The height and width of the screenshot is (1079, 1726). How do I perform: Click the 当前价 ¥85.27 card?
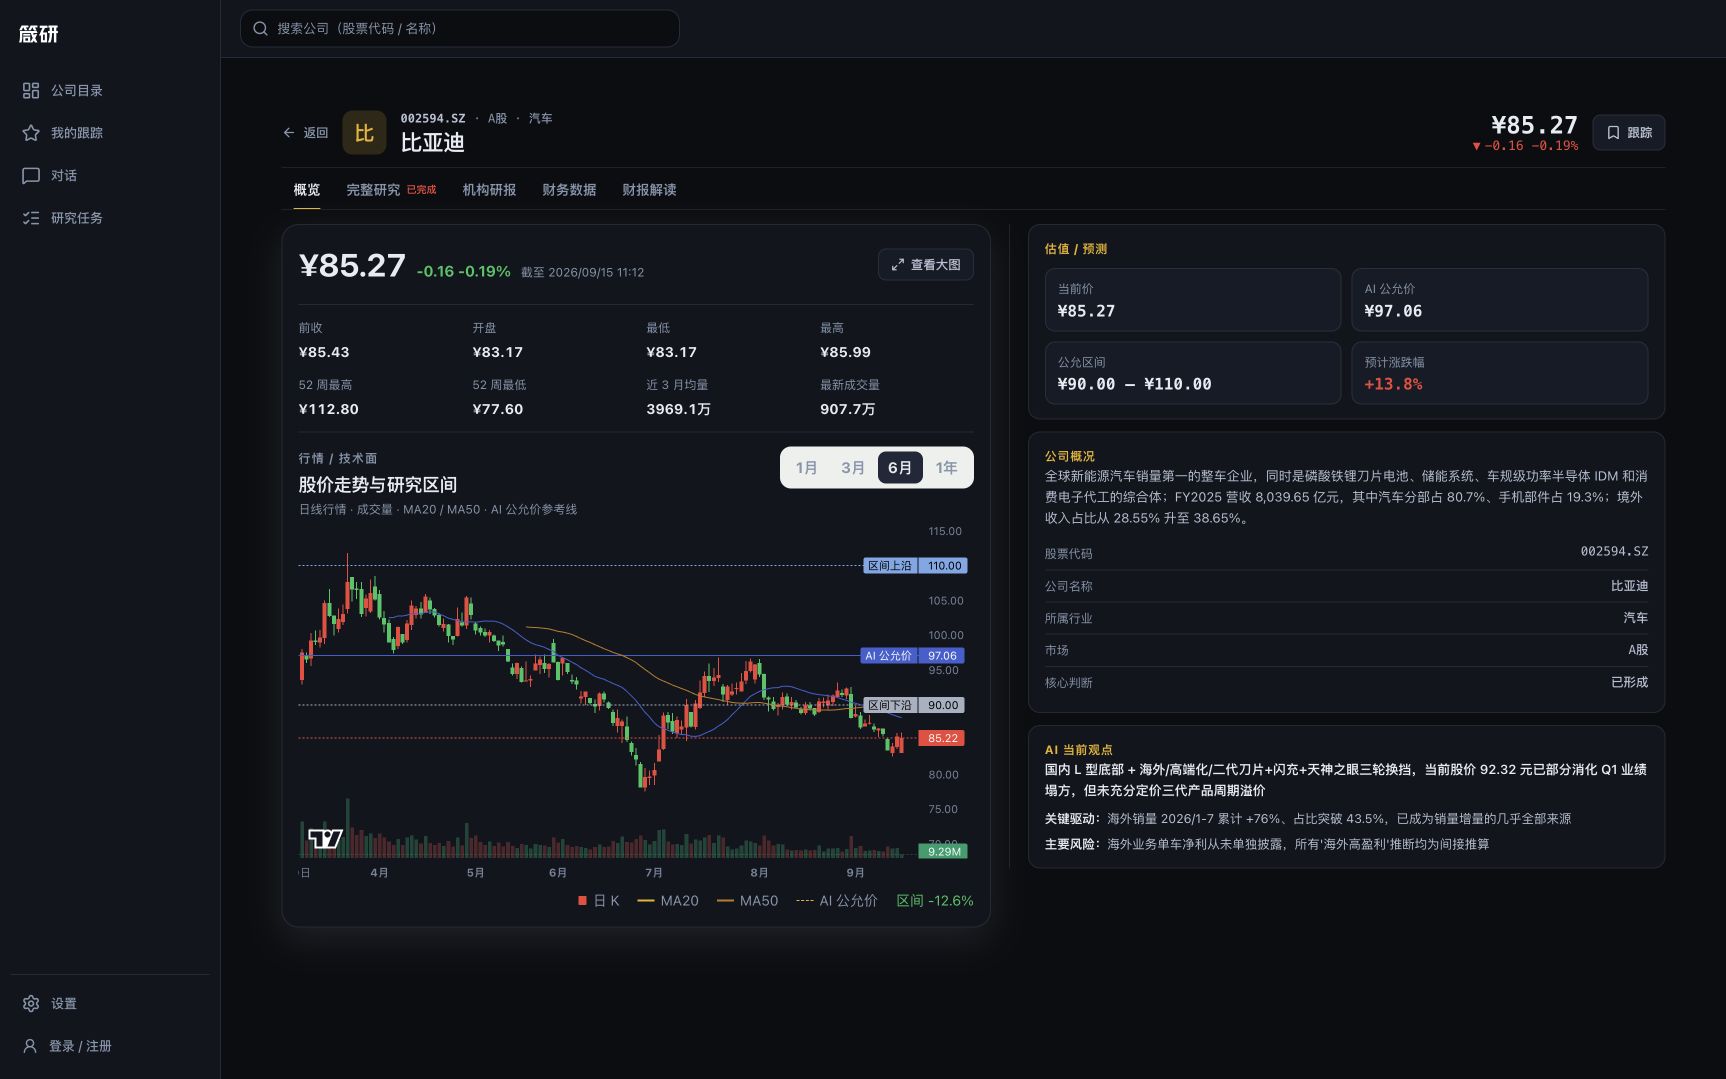[1193, 300]
